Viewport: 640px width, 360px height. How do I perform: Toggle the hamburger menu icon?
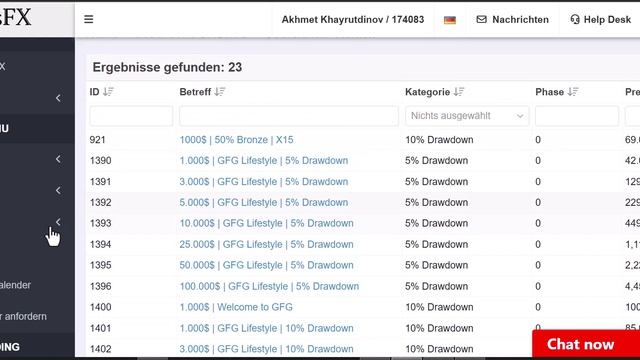(x=89, y=19)
